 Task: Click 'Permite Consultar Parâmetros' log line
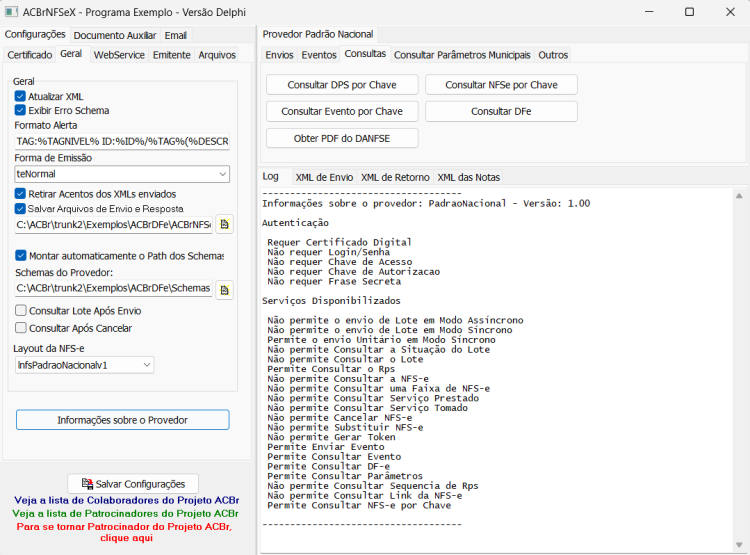pyautogui.click(x=345, y=476)
